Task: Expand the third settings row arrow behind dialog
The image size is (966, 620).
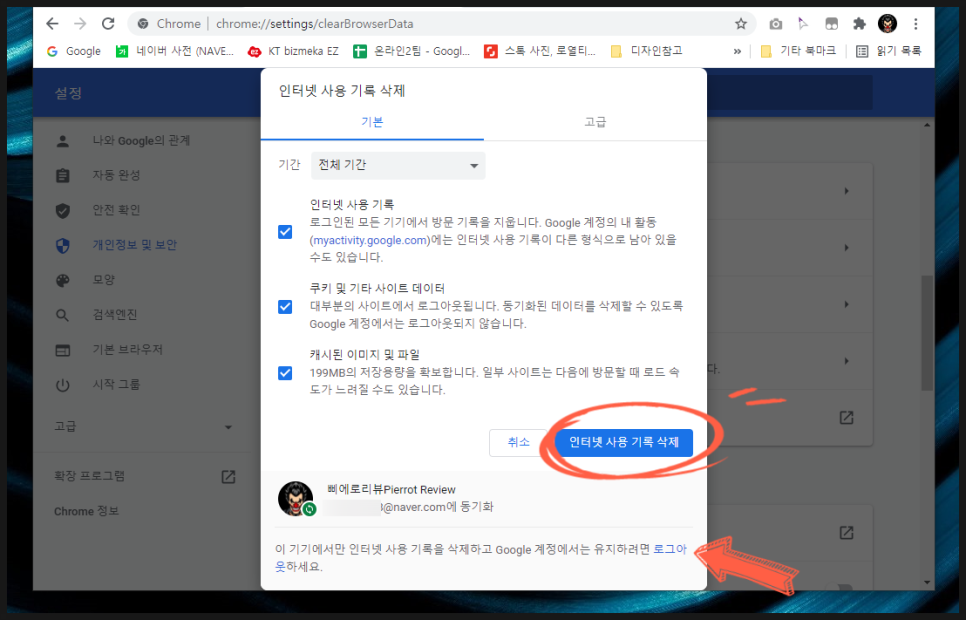Action: 846,304
